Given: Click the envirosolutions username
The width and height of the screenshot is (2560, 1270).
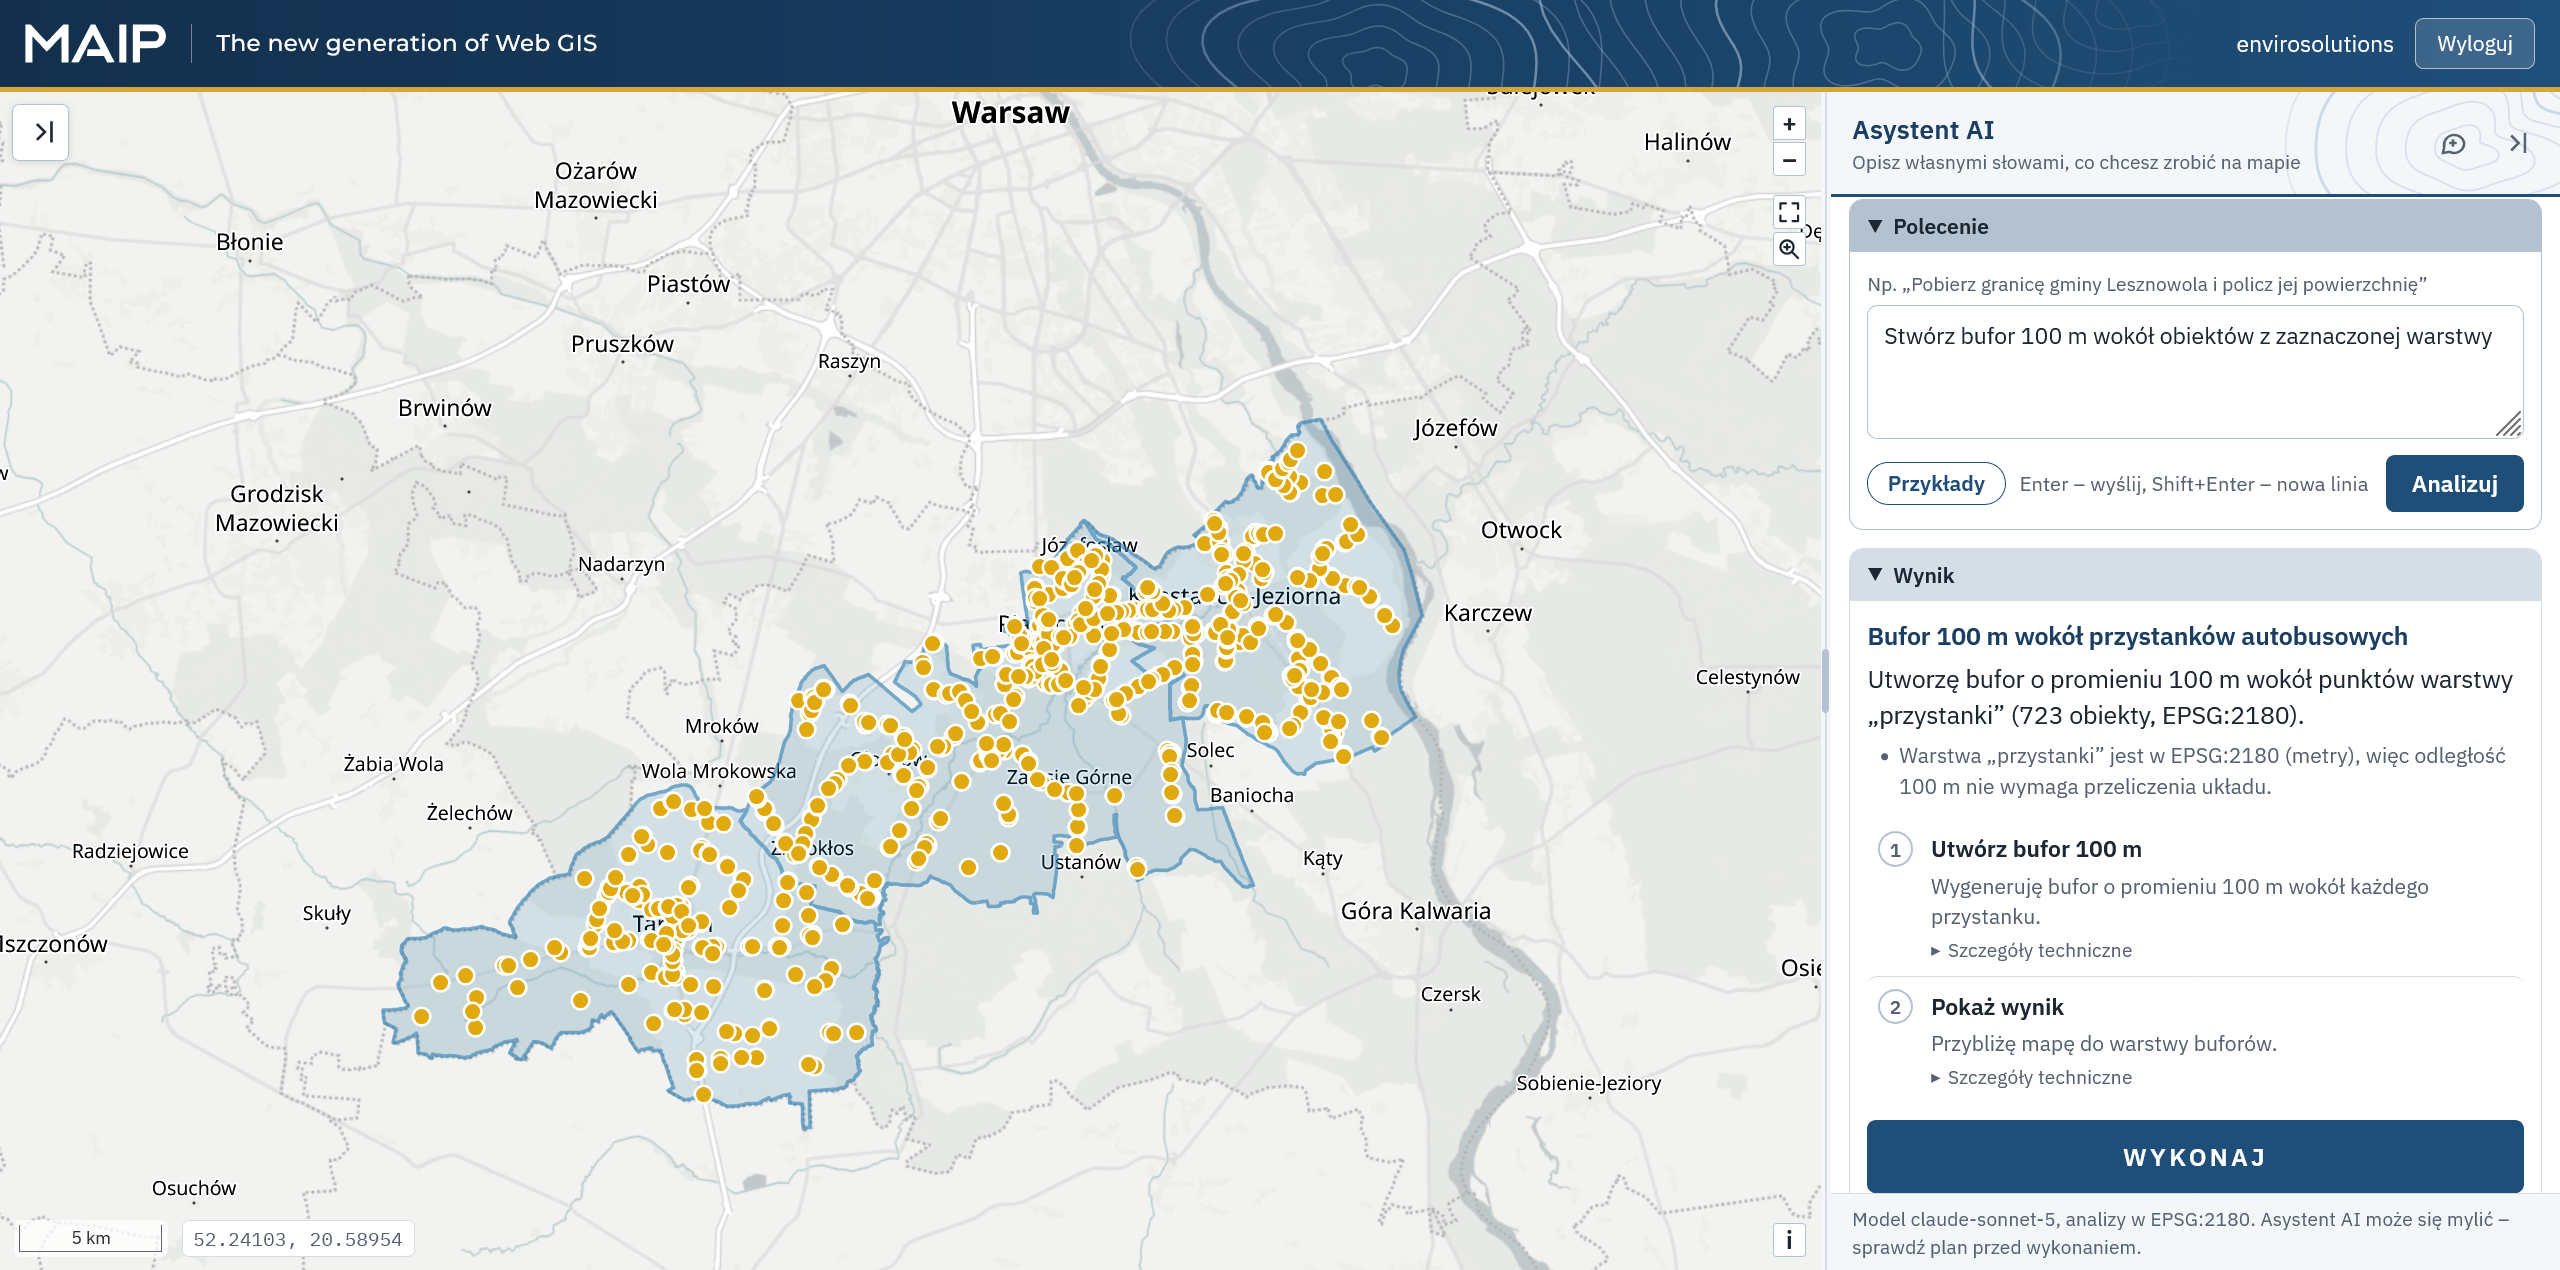Looking at the screenshot, I should 2314,44.
